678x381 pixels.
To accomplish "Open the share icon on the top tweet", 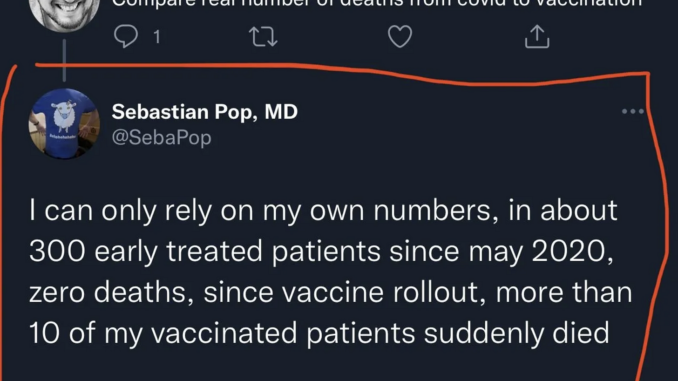I will (x=537, y=36).
